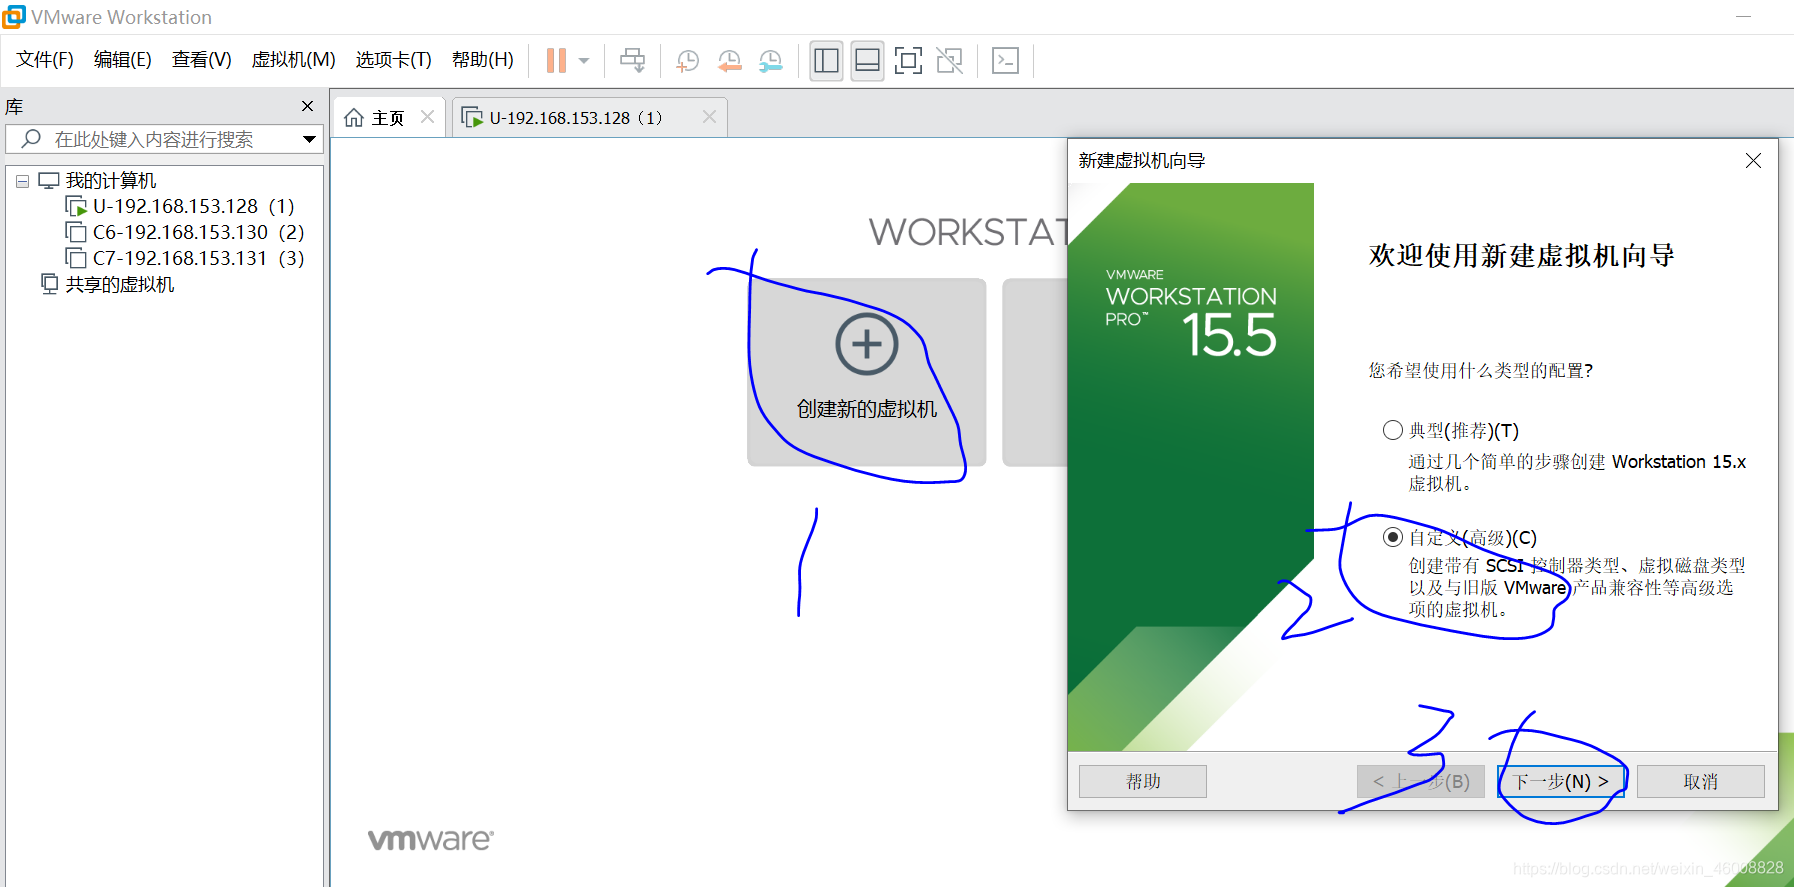The height and width of the screenshot is (887, 1794).
Task: Toggle the thumbnail bar view icon
Action: pos(867,61)
